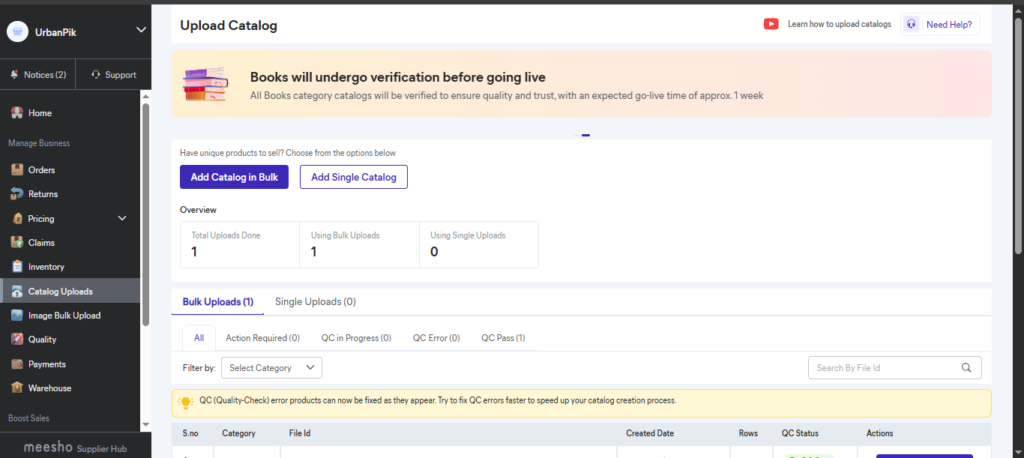Click the headset icon in Need Help
The height and width of the screenshot is (458, 1024).
(912, 25)
